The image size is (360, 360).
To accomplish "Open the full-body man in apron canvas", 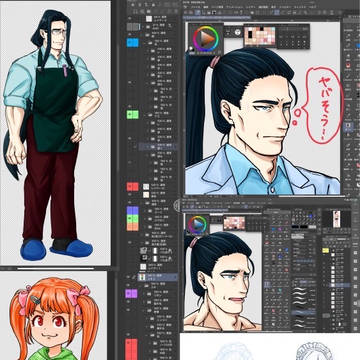I will (x=55, y=133).
